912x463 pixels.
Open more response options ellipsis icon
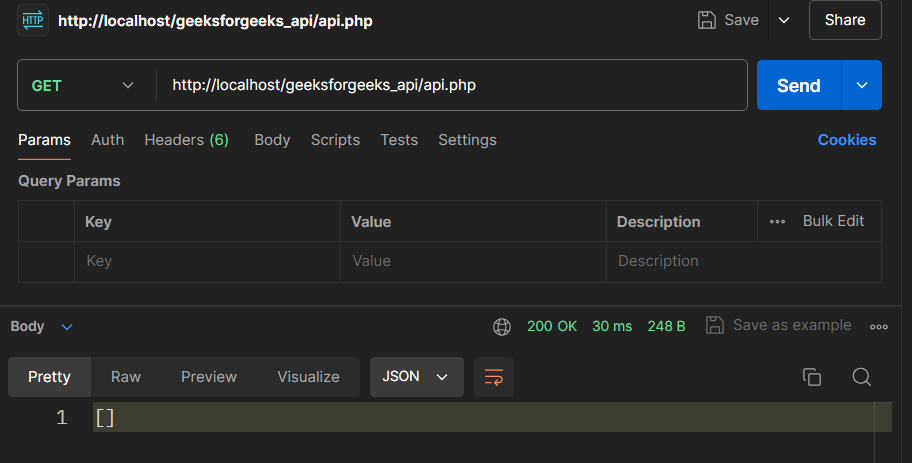(879, 326)
